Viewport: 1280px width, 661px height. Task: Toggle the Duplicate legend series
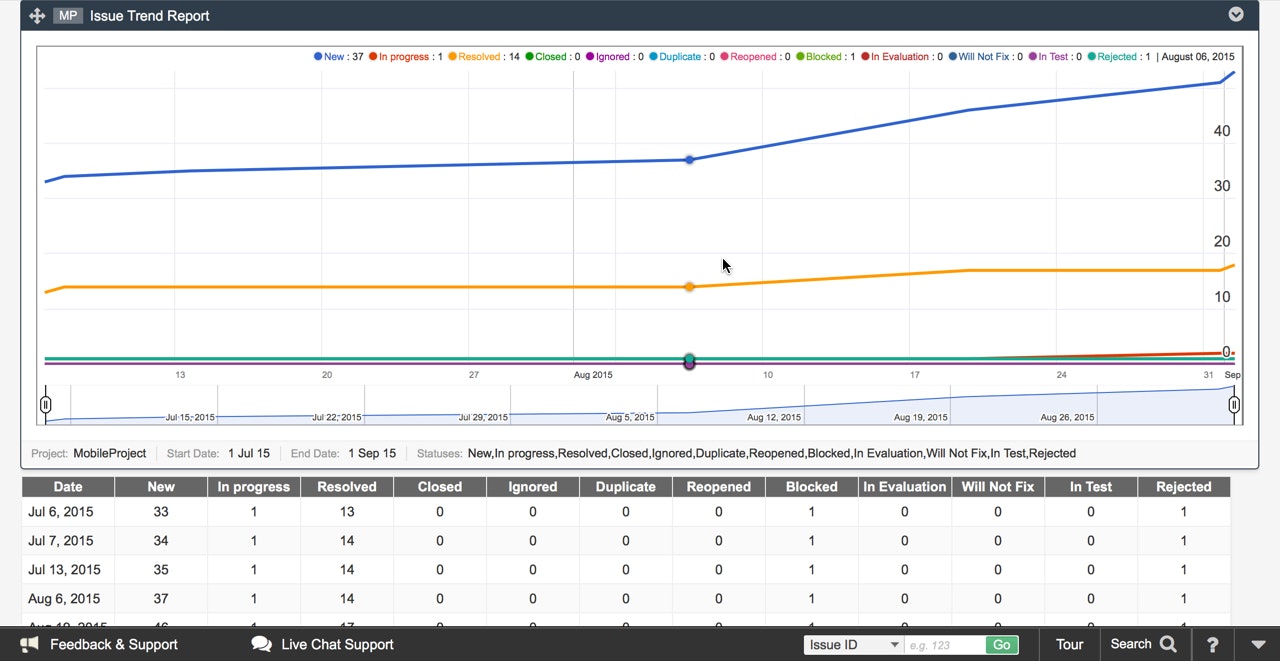682,57
